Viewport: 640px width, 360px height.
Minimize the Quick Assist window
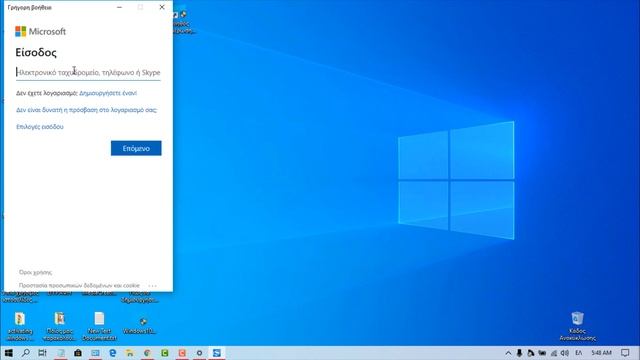pyautogui.click(x=119, y=7)
